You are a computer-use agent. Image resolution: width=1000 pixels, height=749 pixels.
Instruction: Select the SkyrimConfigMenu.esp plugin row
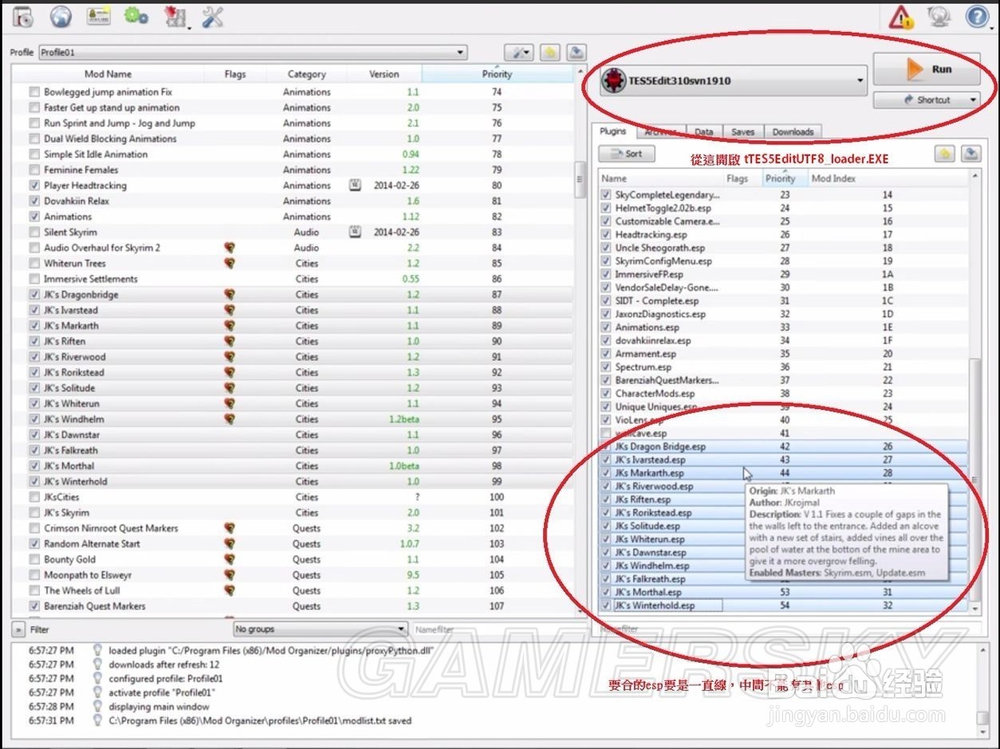[x=783, y=261]
